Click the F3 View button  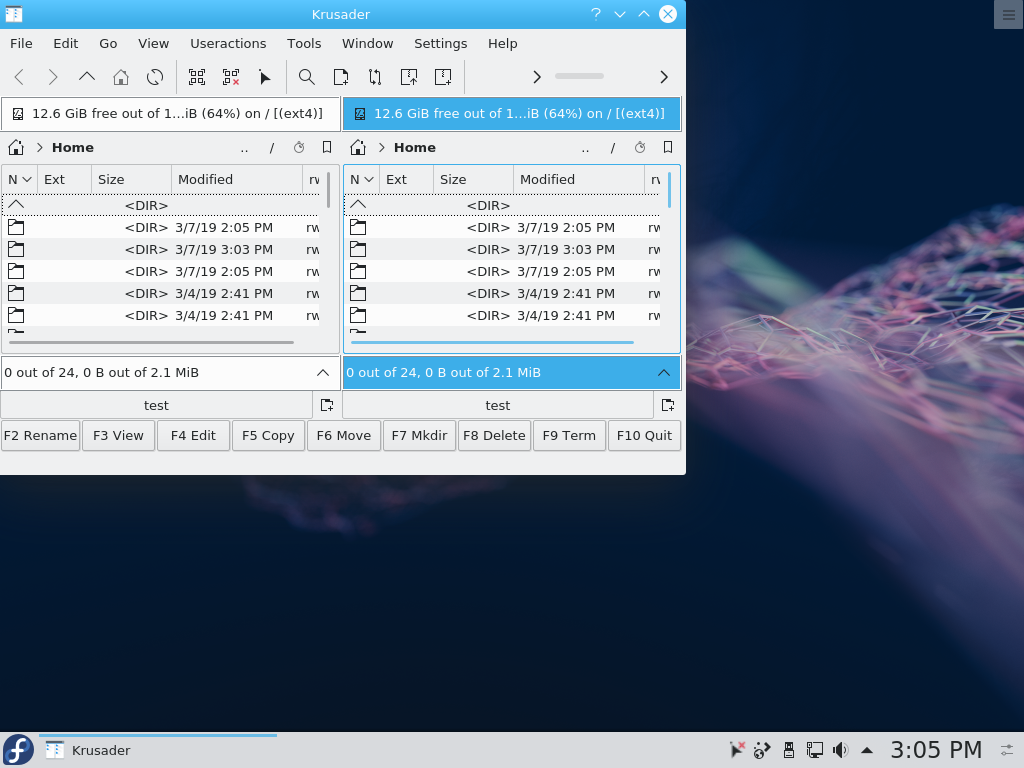point(118,436)
